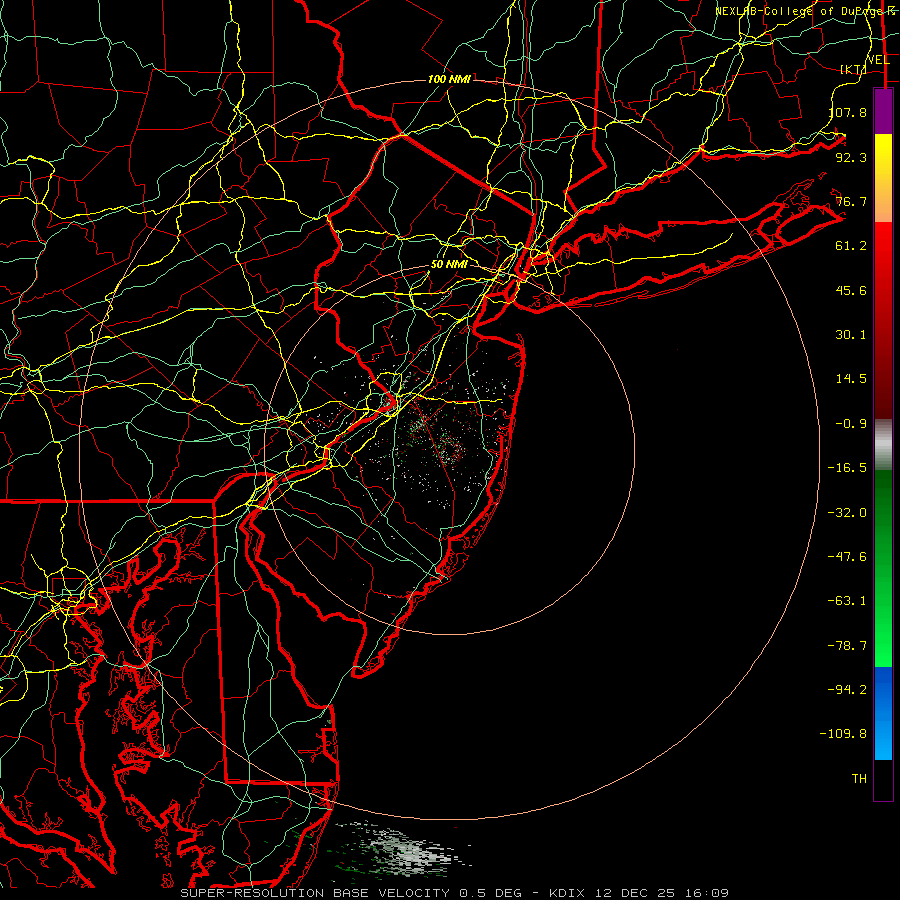Image resolution: width=900 pixels, height=900 pixels.
Task: Select the -0.9 legend value
Action: [851, 424]
